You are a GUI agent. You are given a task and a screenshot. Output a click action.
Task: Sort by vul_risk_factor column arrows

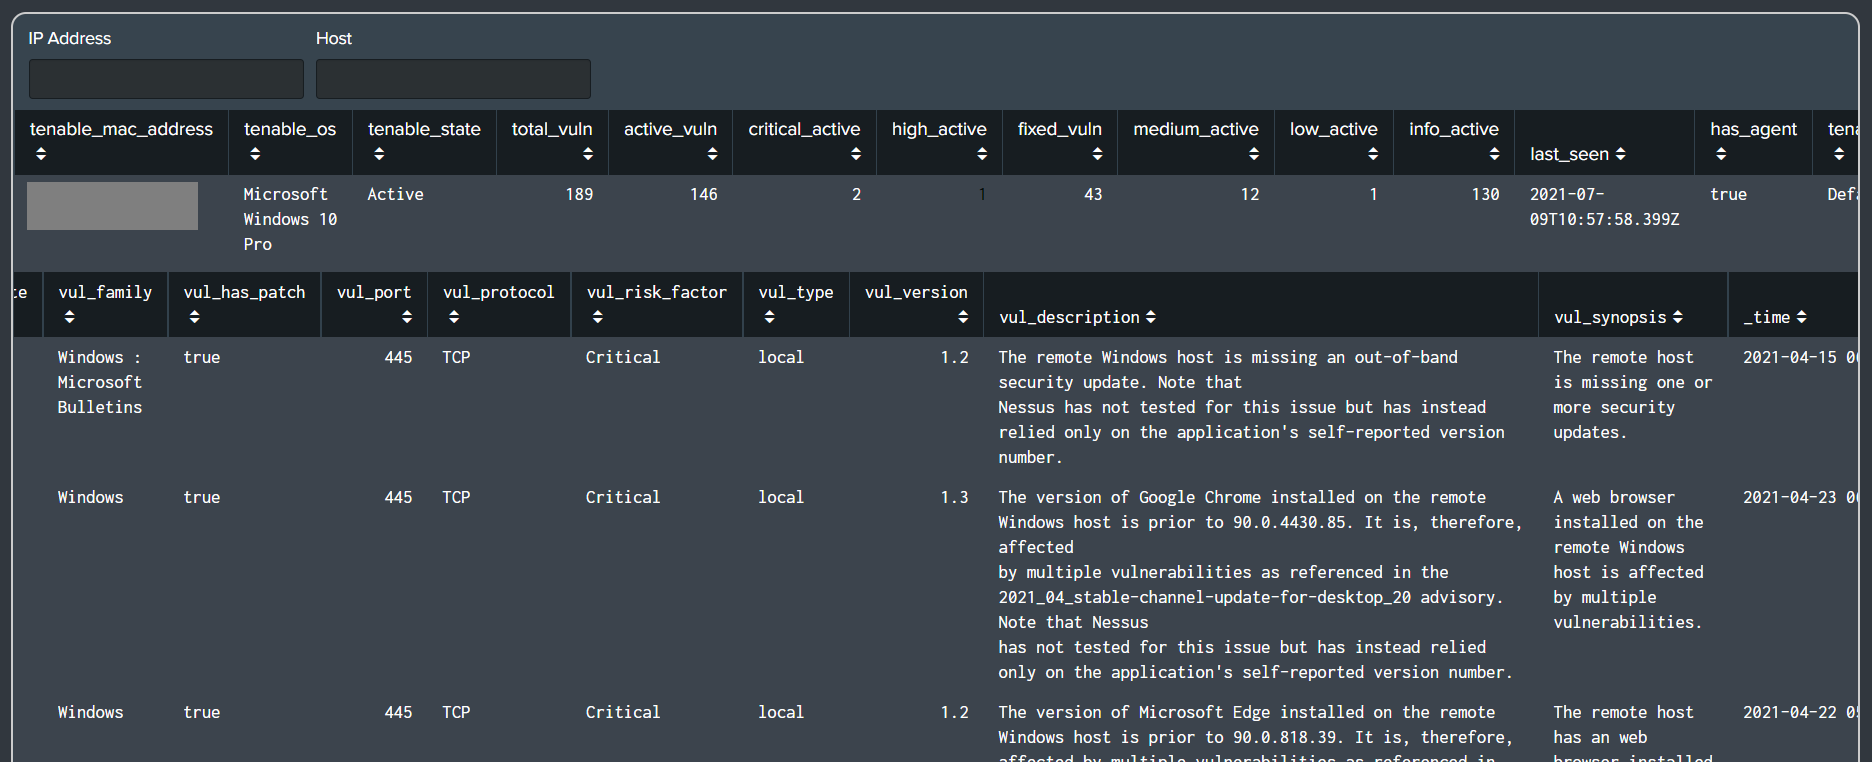(x=597, y=317)
